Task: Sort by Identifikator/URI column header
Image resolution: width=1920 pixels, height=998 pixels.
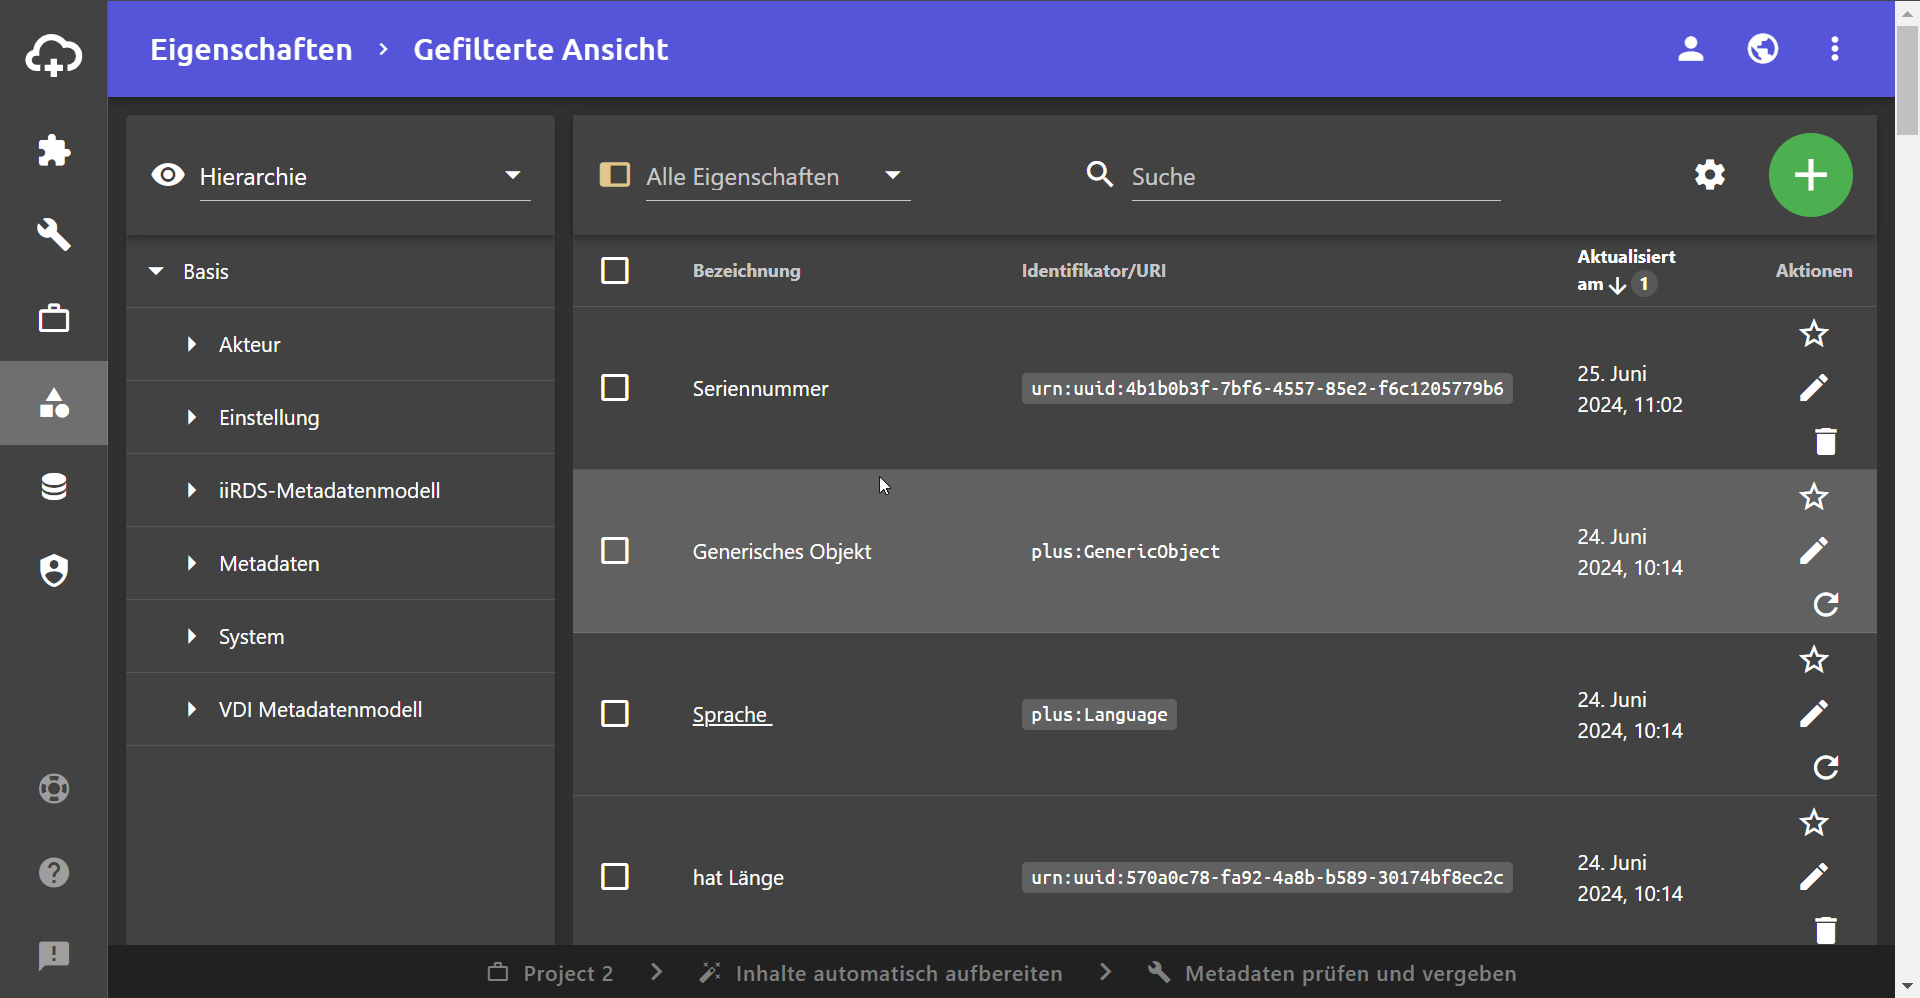Action: pyautogui.click(x=1093, y=270)
